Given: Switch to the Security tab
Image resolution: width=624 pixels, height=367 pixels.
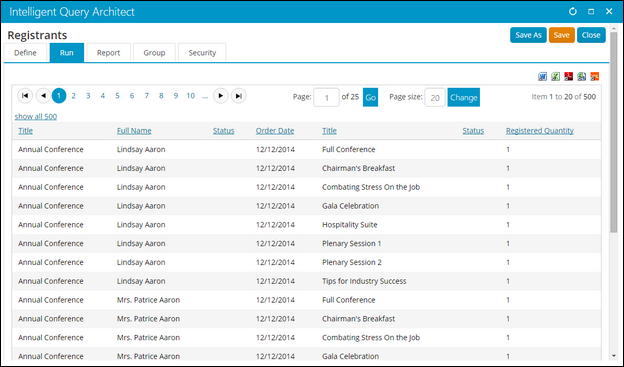Looking at the screenshot, I should coord(202,53).
